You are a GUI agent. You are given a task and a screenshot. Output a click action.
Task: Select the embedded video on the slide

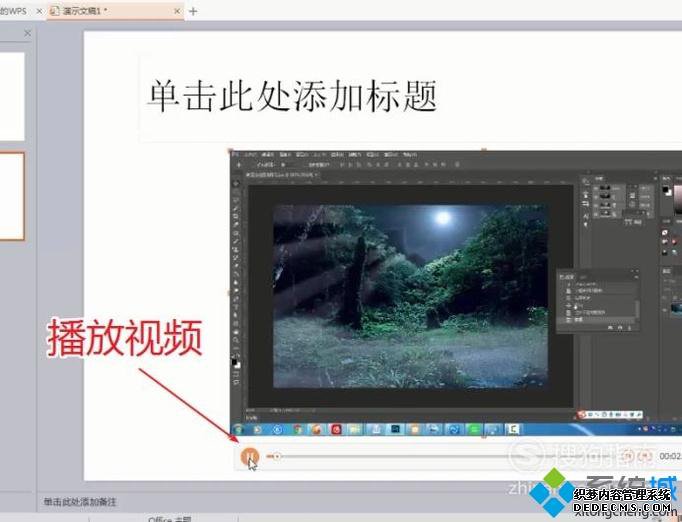pyautogui.click(x=456, y=294)
